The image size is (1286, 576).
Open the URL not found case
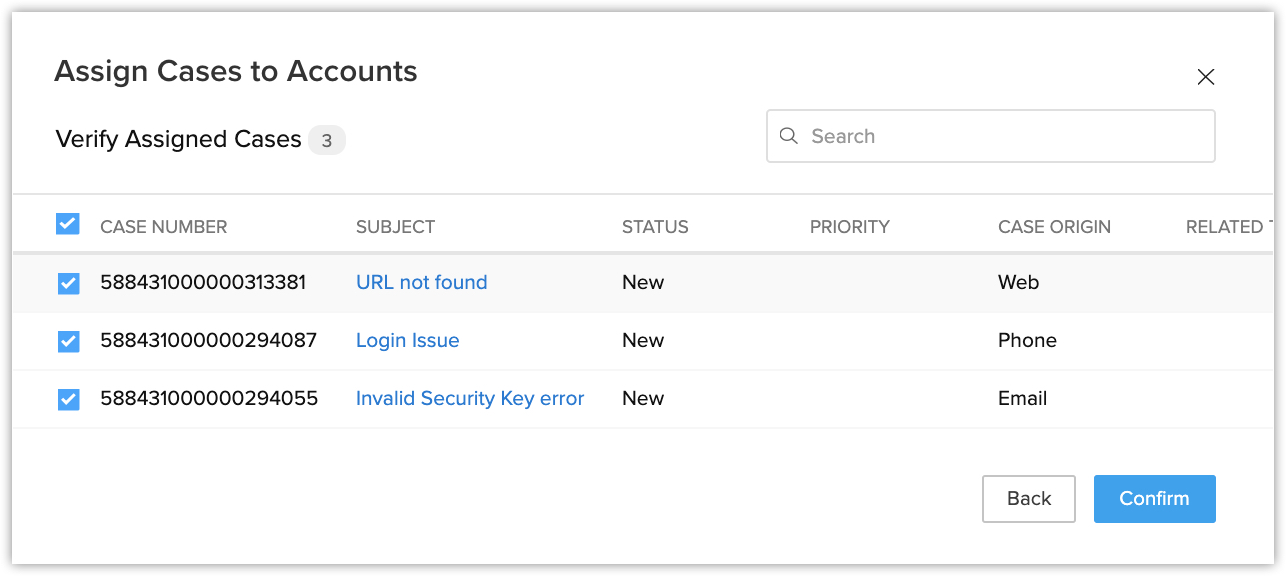point(421,282)
